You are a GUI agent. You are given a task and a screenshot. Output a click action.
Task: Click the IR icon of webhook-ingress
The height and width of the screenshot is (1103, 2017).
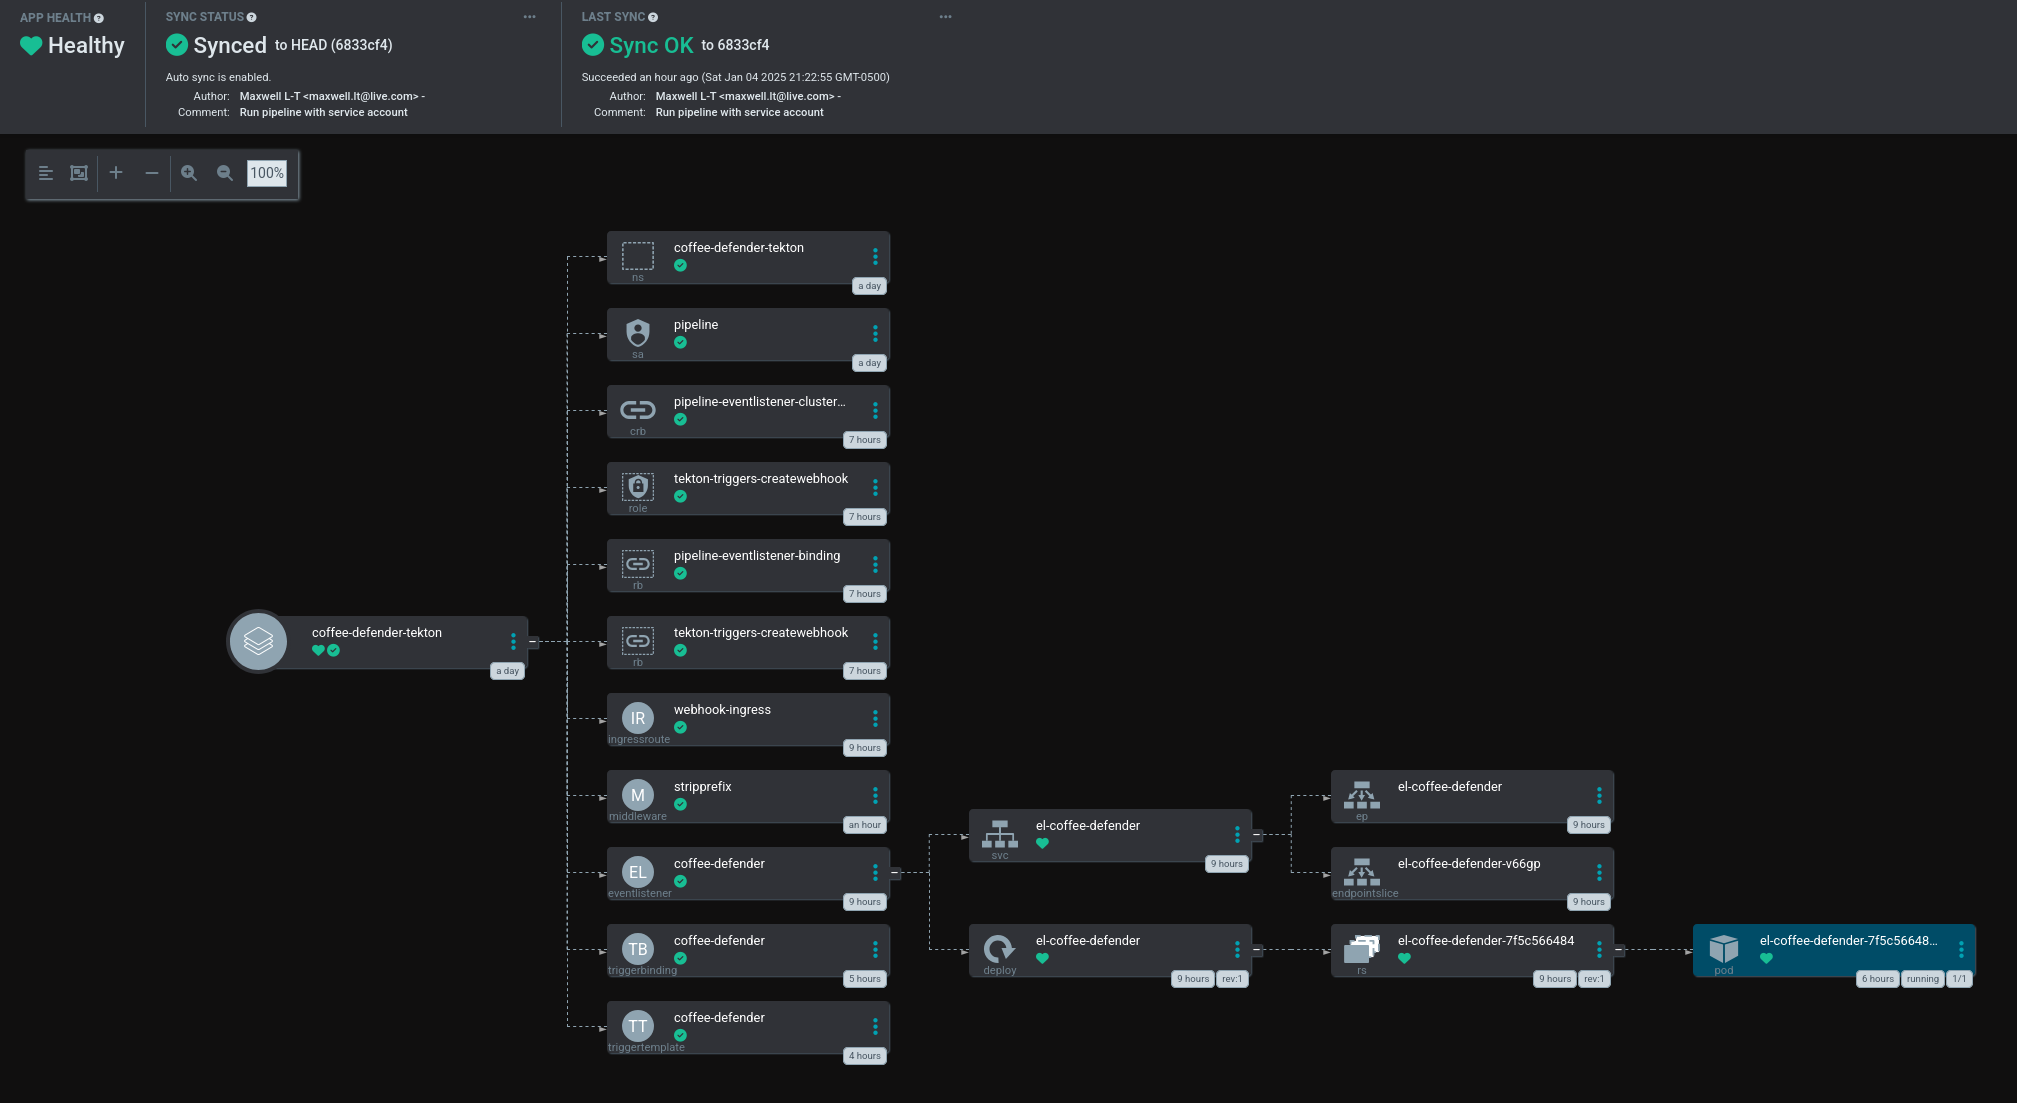tap(638, 718)
